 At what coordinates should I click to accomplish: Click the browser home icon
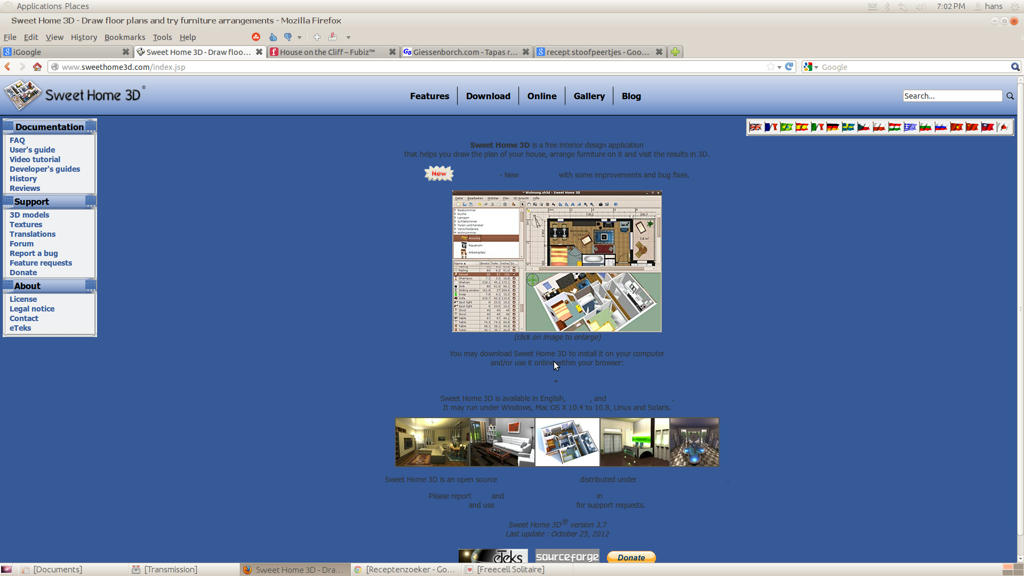point(37,67)
